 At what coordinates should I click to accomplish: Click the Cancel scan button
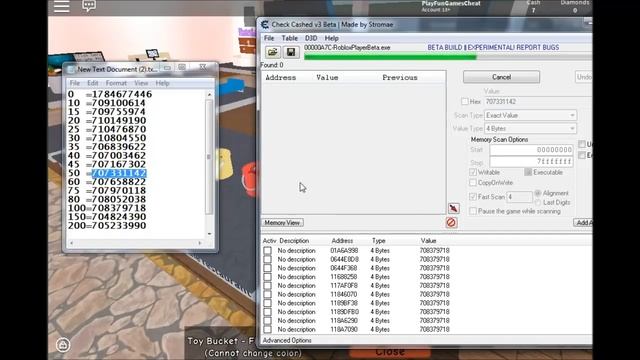tap(501, 77)
